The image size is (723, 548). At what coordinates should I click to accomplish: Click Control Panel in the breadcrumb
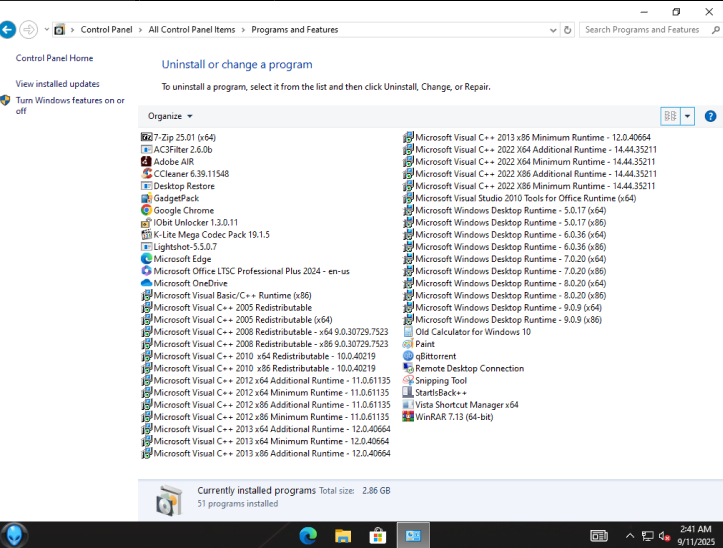pyautogui.click(x=106, y=30)
